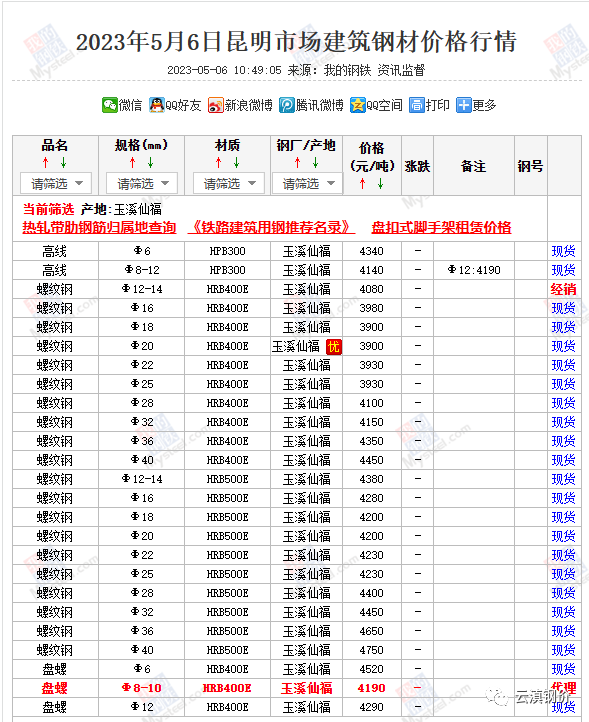This screenshot has width=589, height=722.
Task: Sort 钢厂/产地 descending with green arrow
Action: (315, 163)
